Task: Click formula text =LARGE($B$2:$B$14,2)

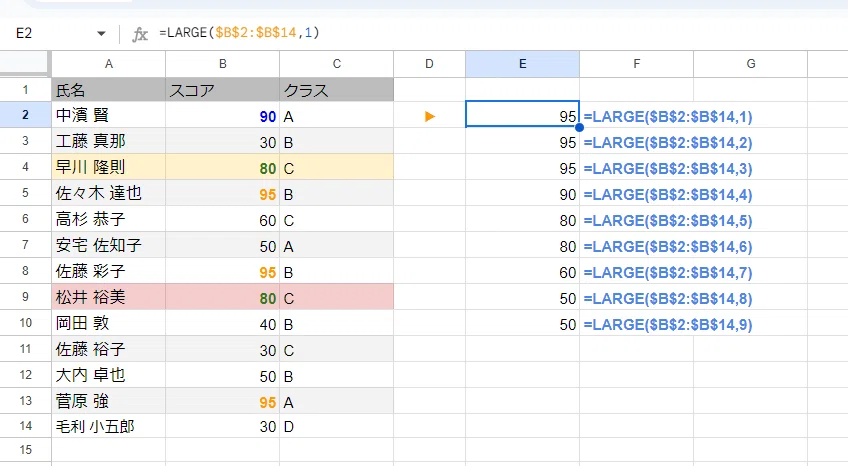Action: coord(668,143)
